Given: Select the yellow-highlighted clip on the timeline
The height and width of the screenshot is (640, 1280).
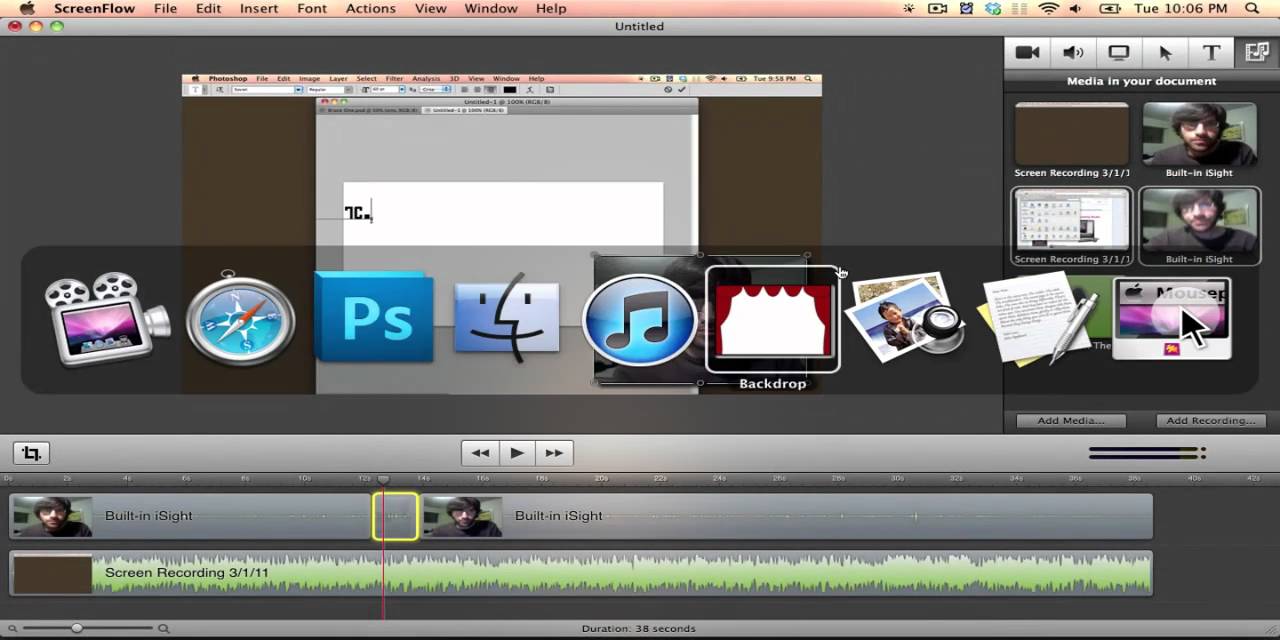Looking at the screenshot, I should pos(395,516).
